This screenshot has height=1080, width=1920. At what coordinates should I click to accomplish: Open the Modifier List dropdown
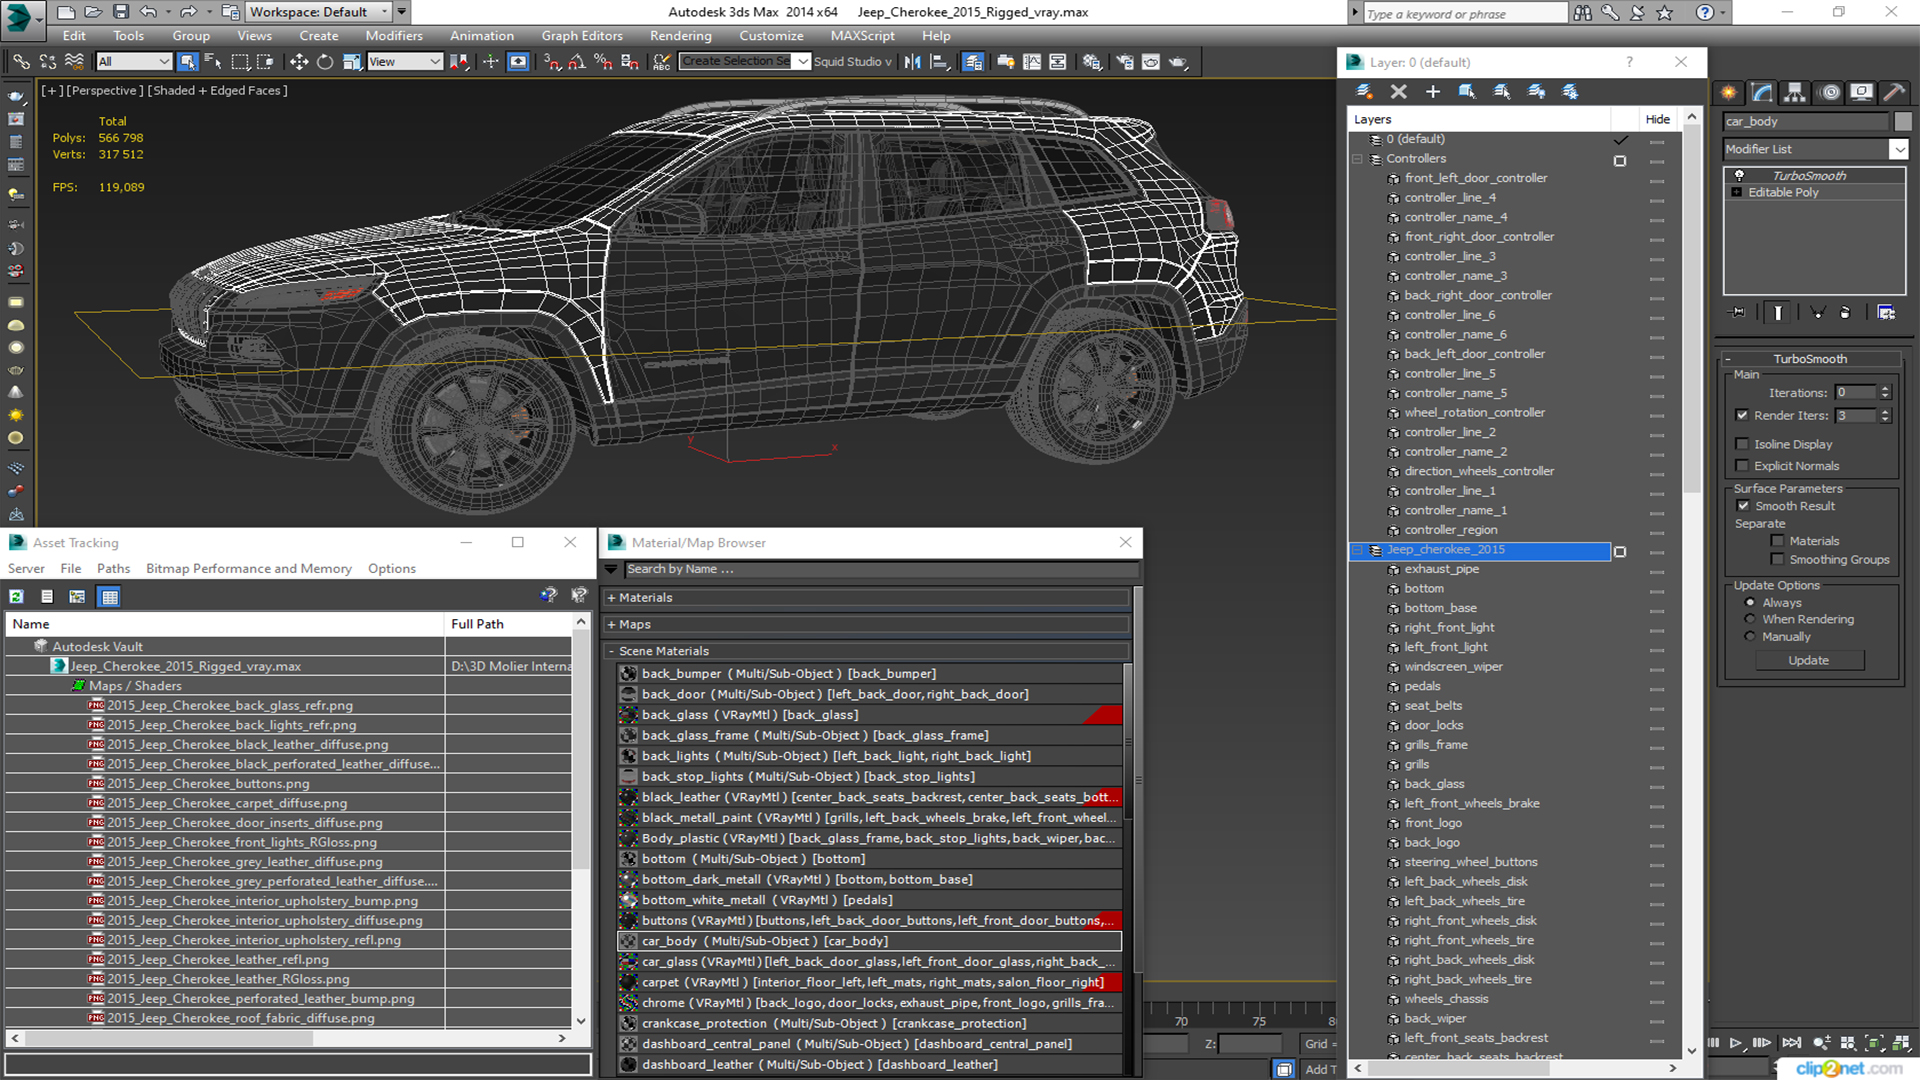coord(1898,149)
